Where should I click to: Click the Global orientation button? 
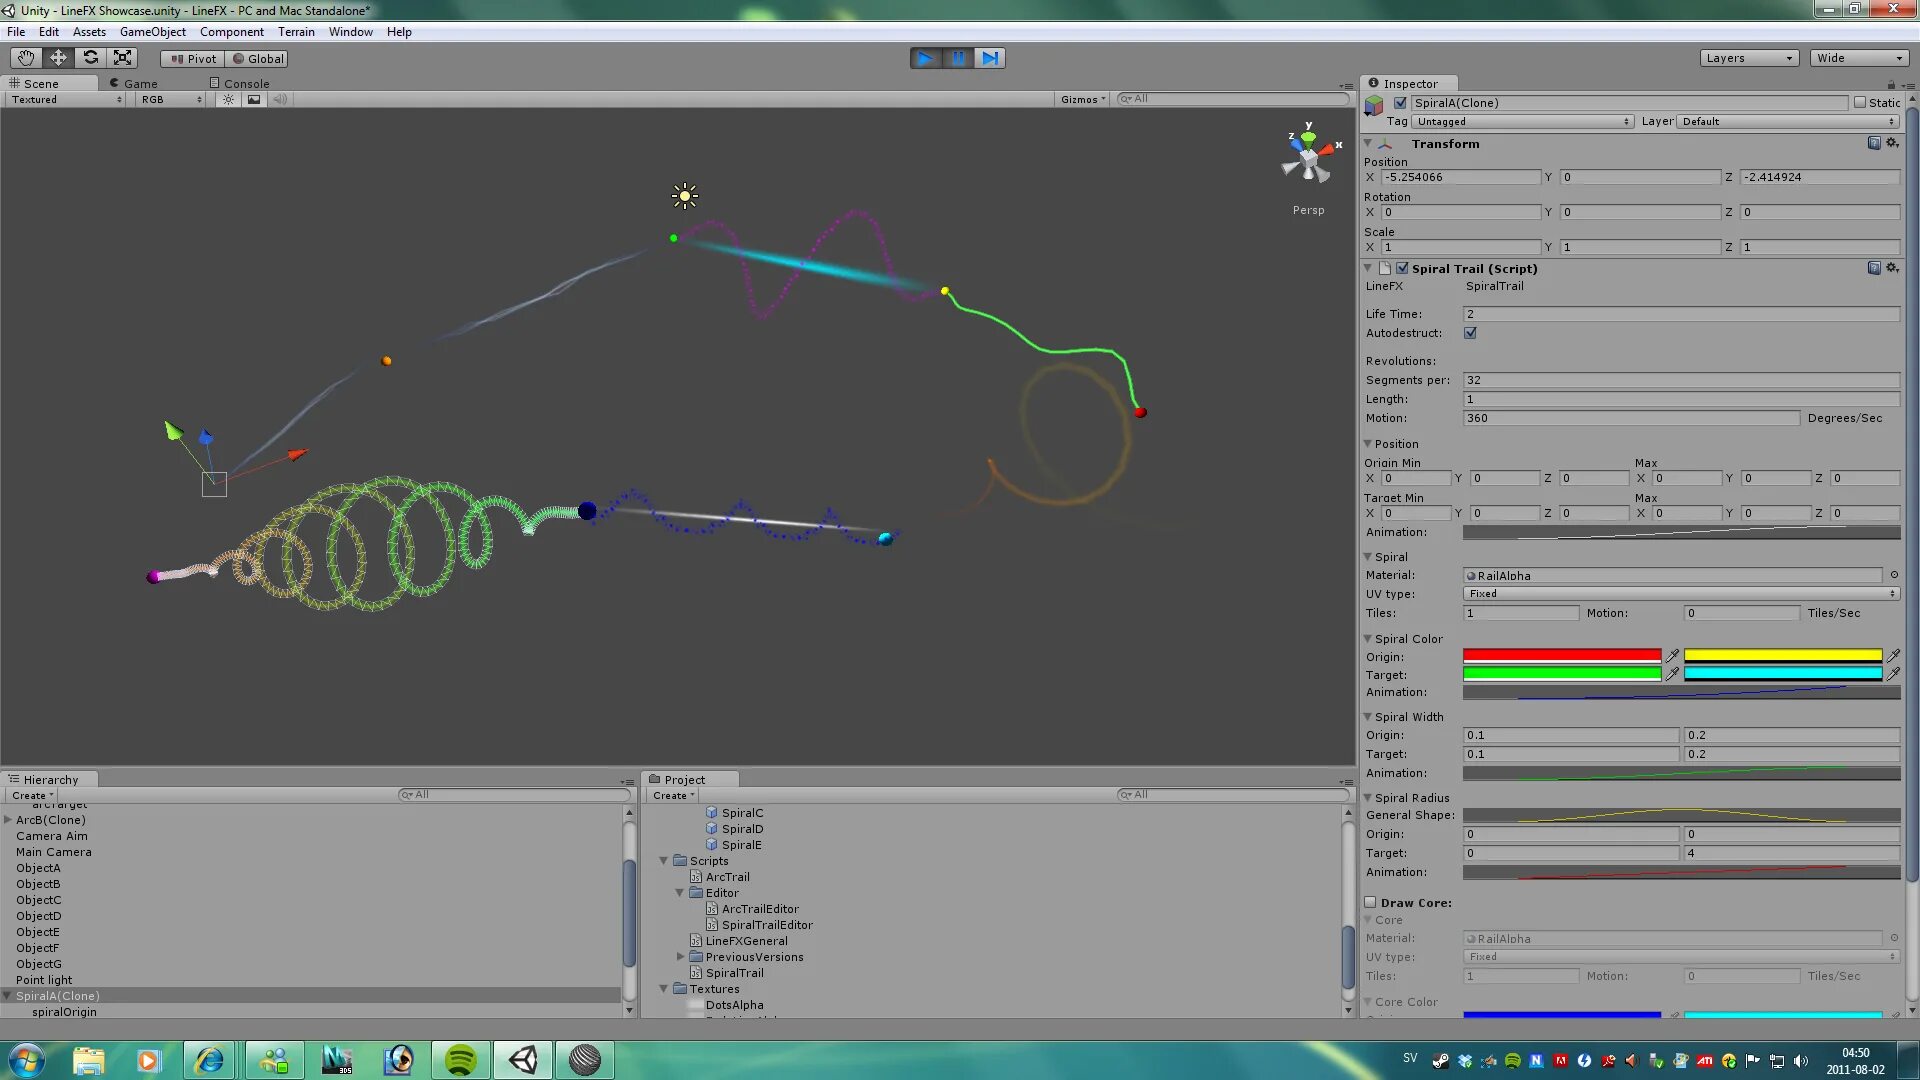pyautogui.click(x=257, y=58)
